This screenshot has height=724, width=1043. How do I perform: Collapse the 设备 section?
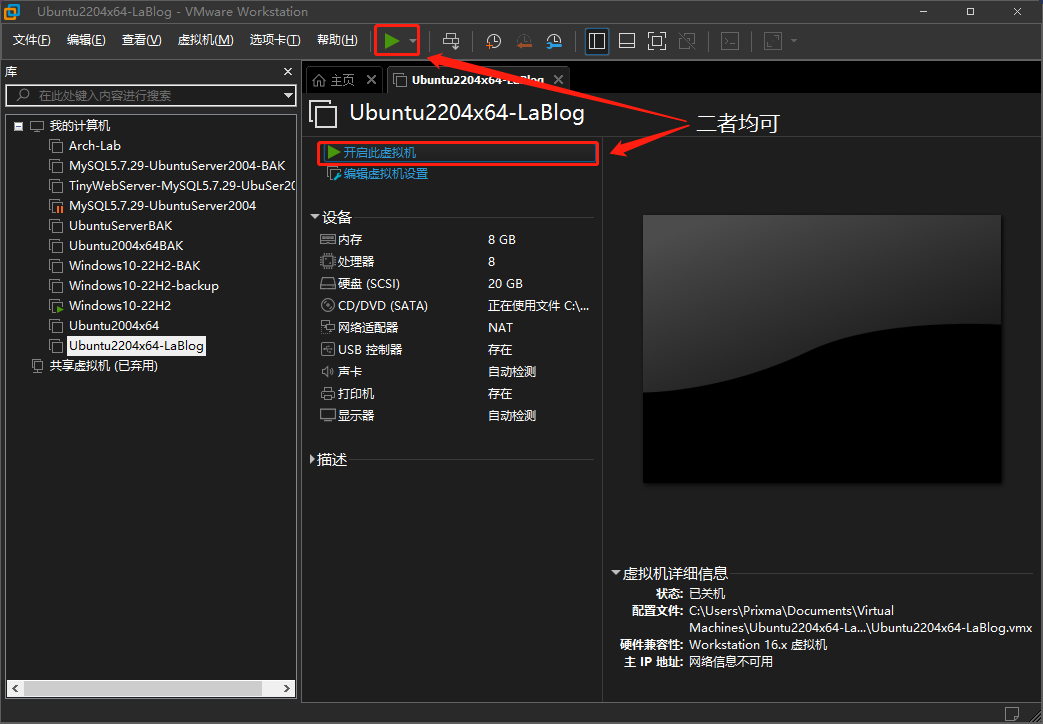pyautogui.click(x=315, y=217)
